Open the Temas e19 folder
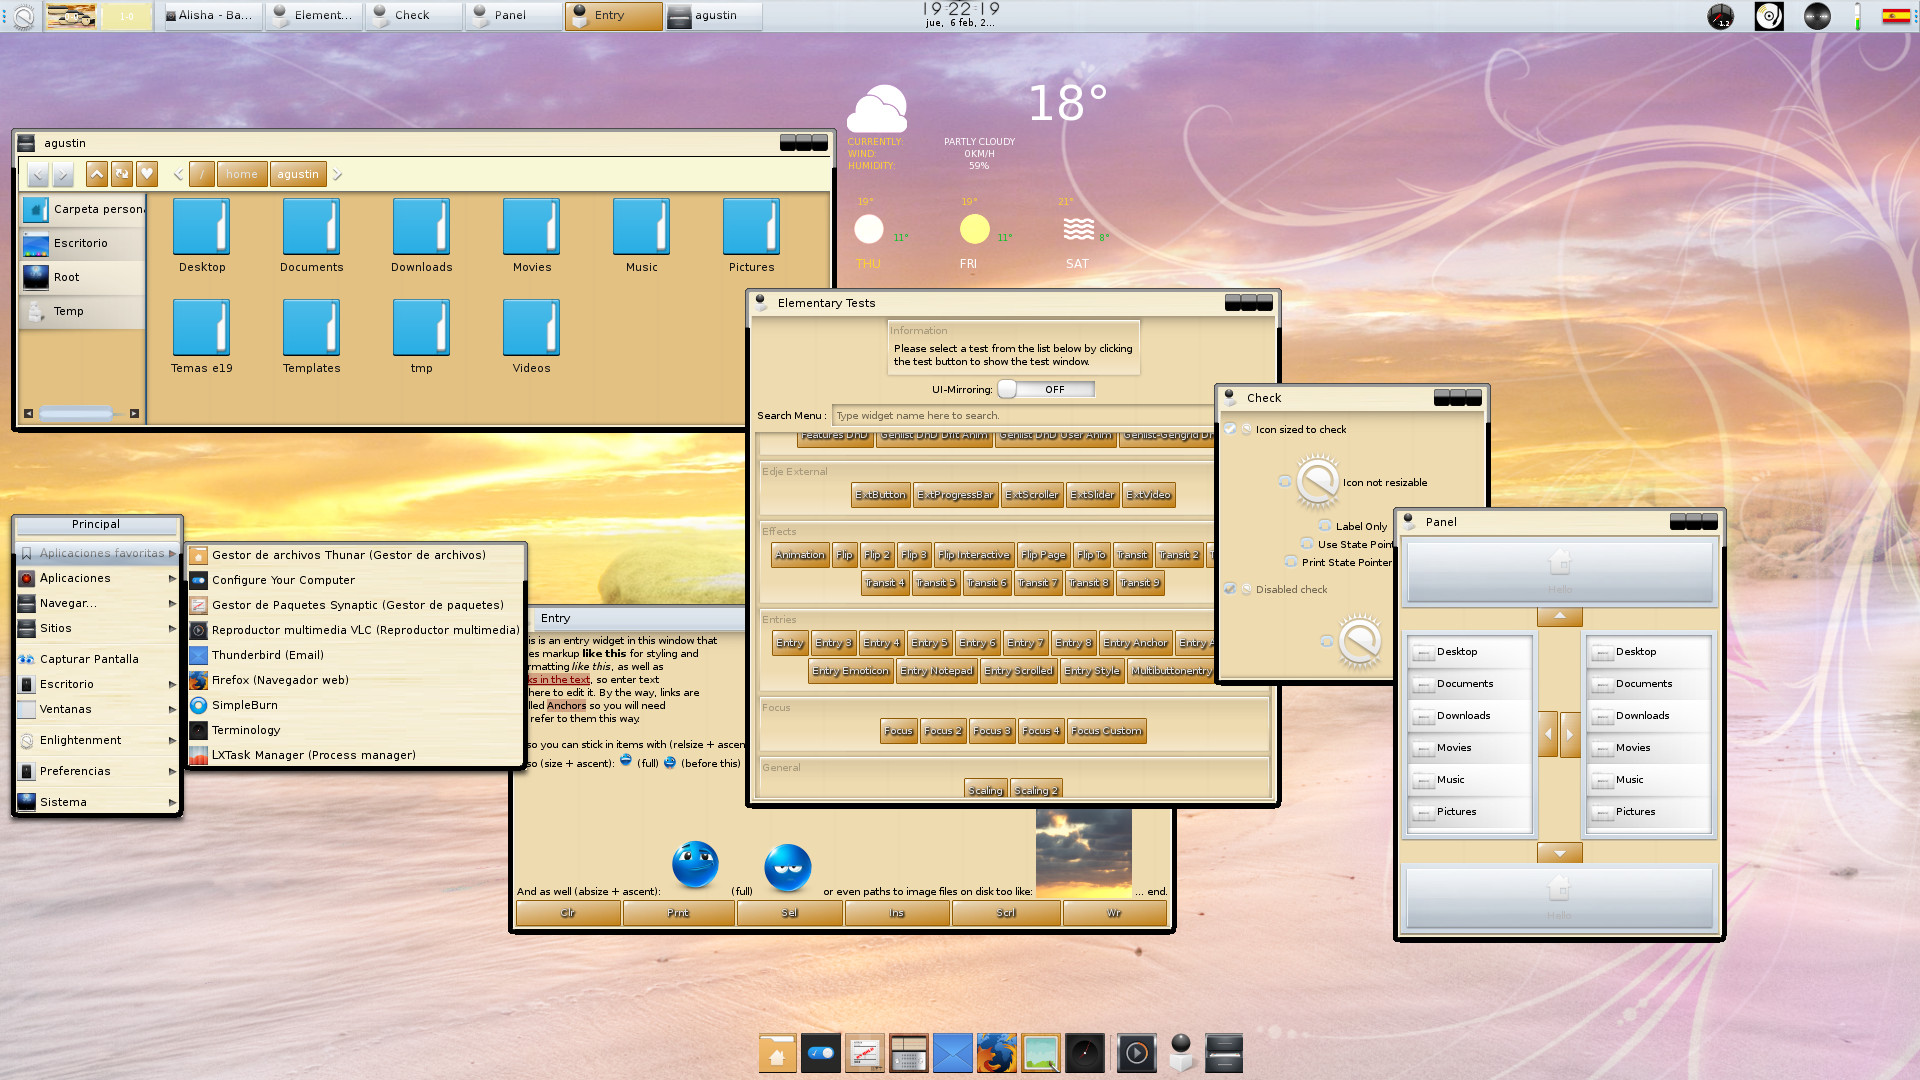 coord(202,337)
